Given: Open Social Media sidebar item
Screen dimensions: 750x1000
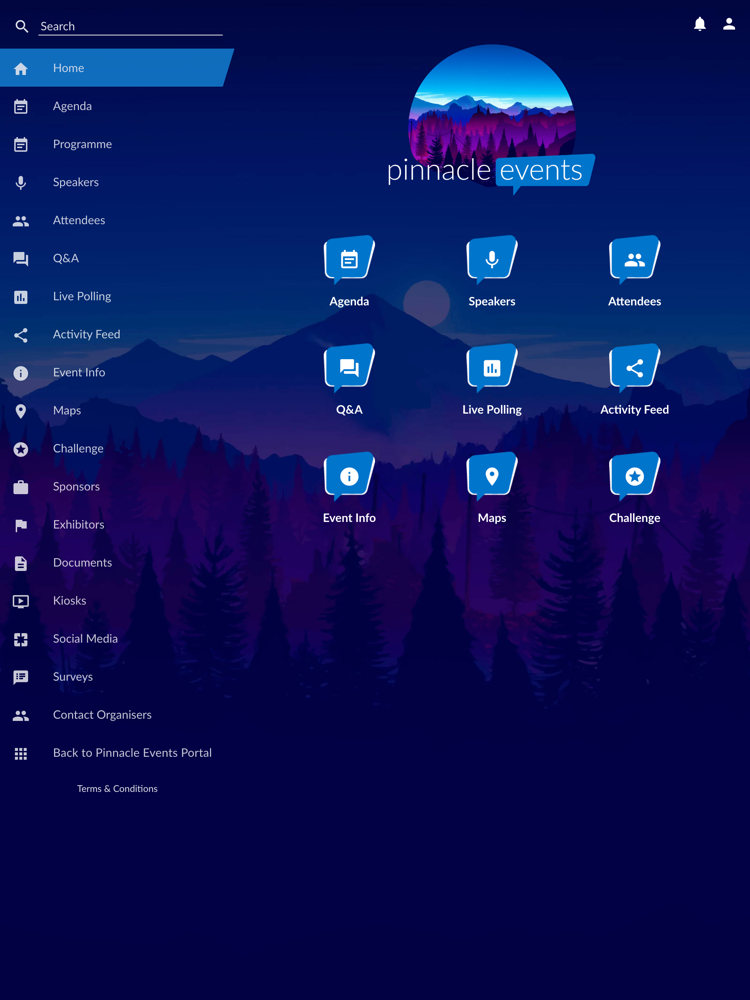Looking at the screenshot, I should pos(115,638).
